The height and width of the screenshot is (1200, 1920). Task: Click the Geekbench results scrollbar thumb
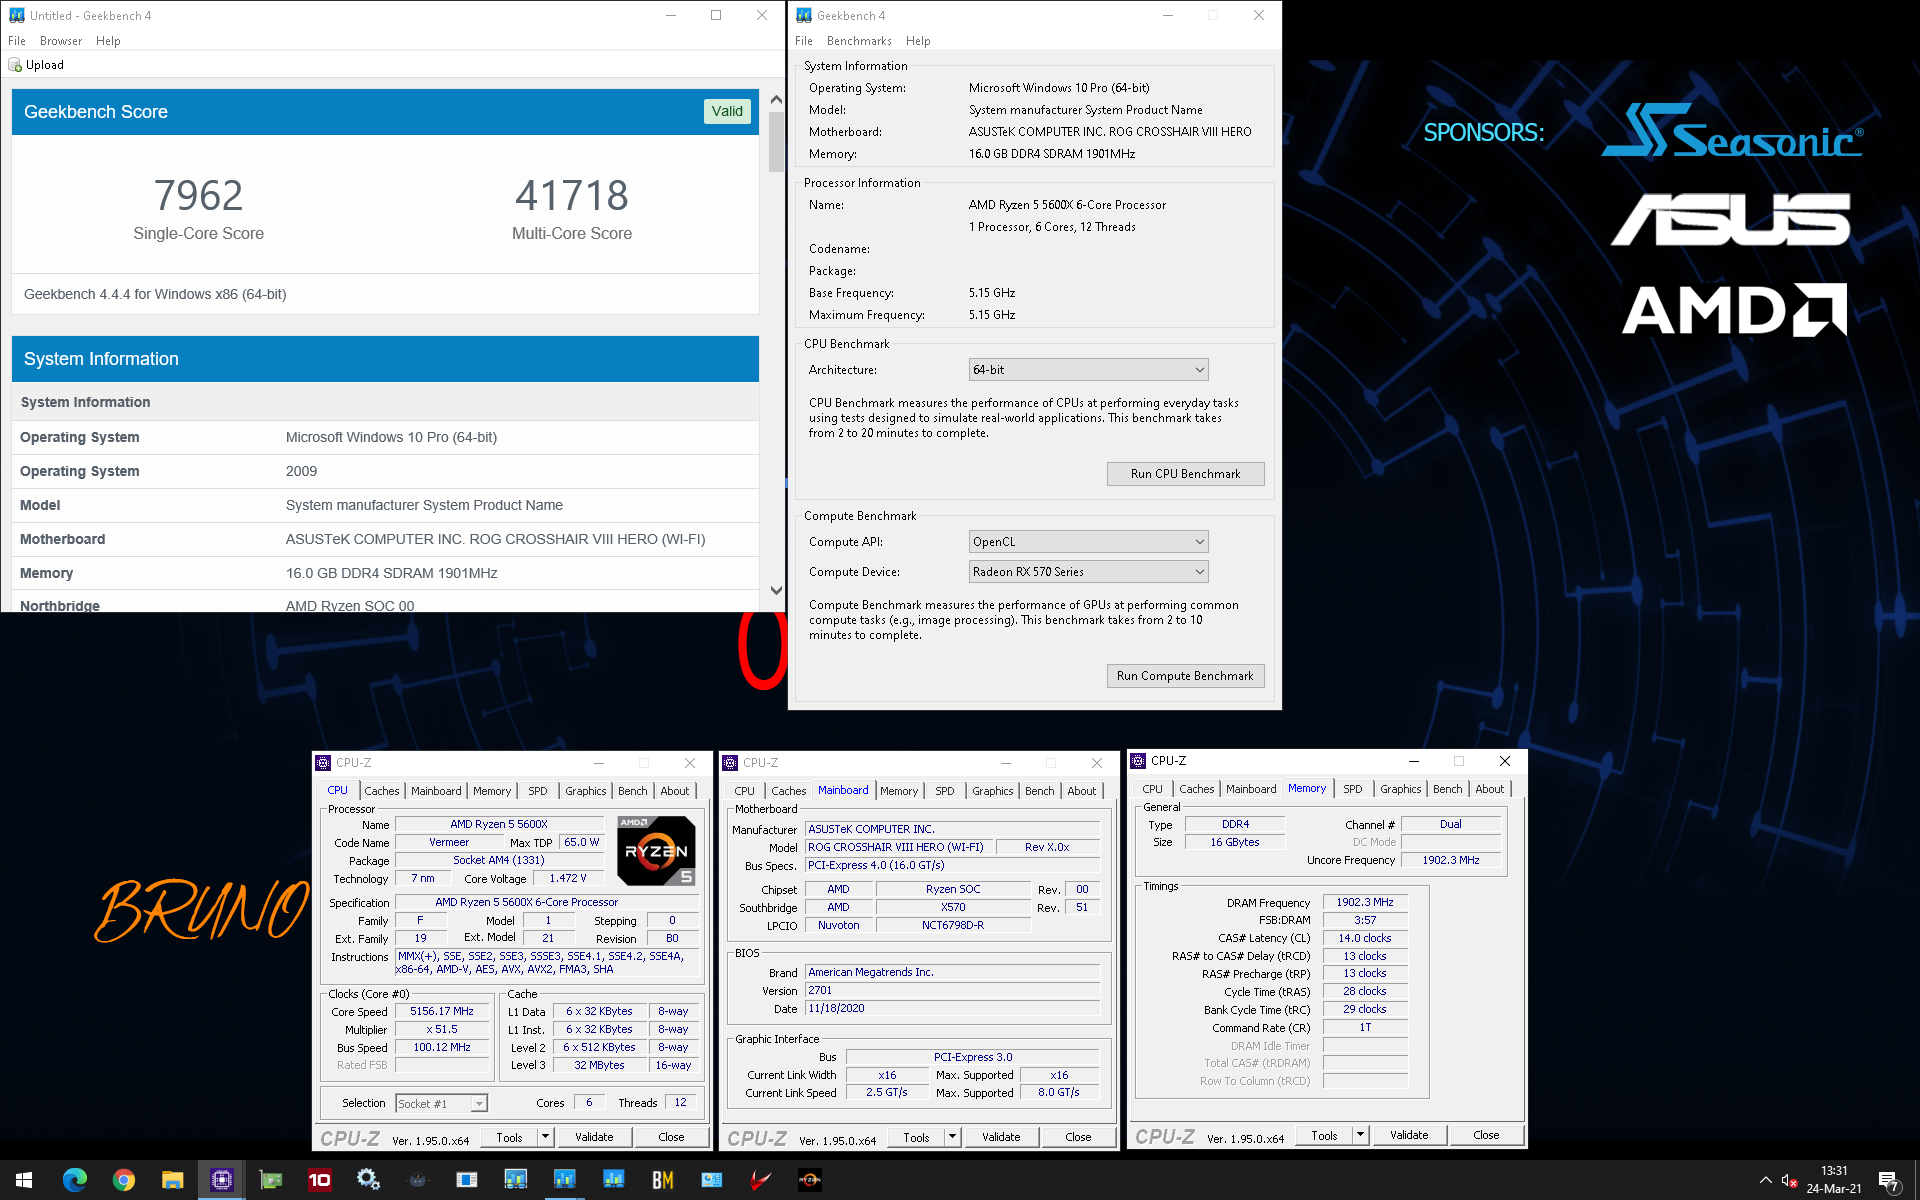pyautogui.click(x=776, y=141)
